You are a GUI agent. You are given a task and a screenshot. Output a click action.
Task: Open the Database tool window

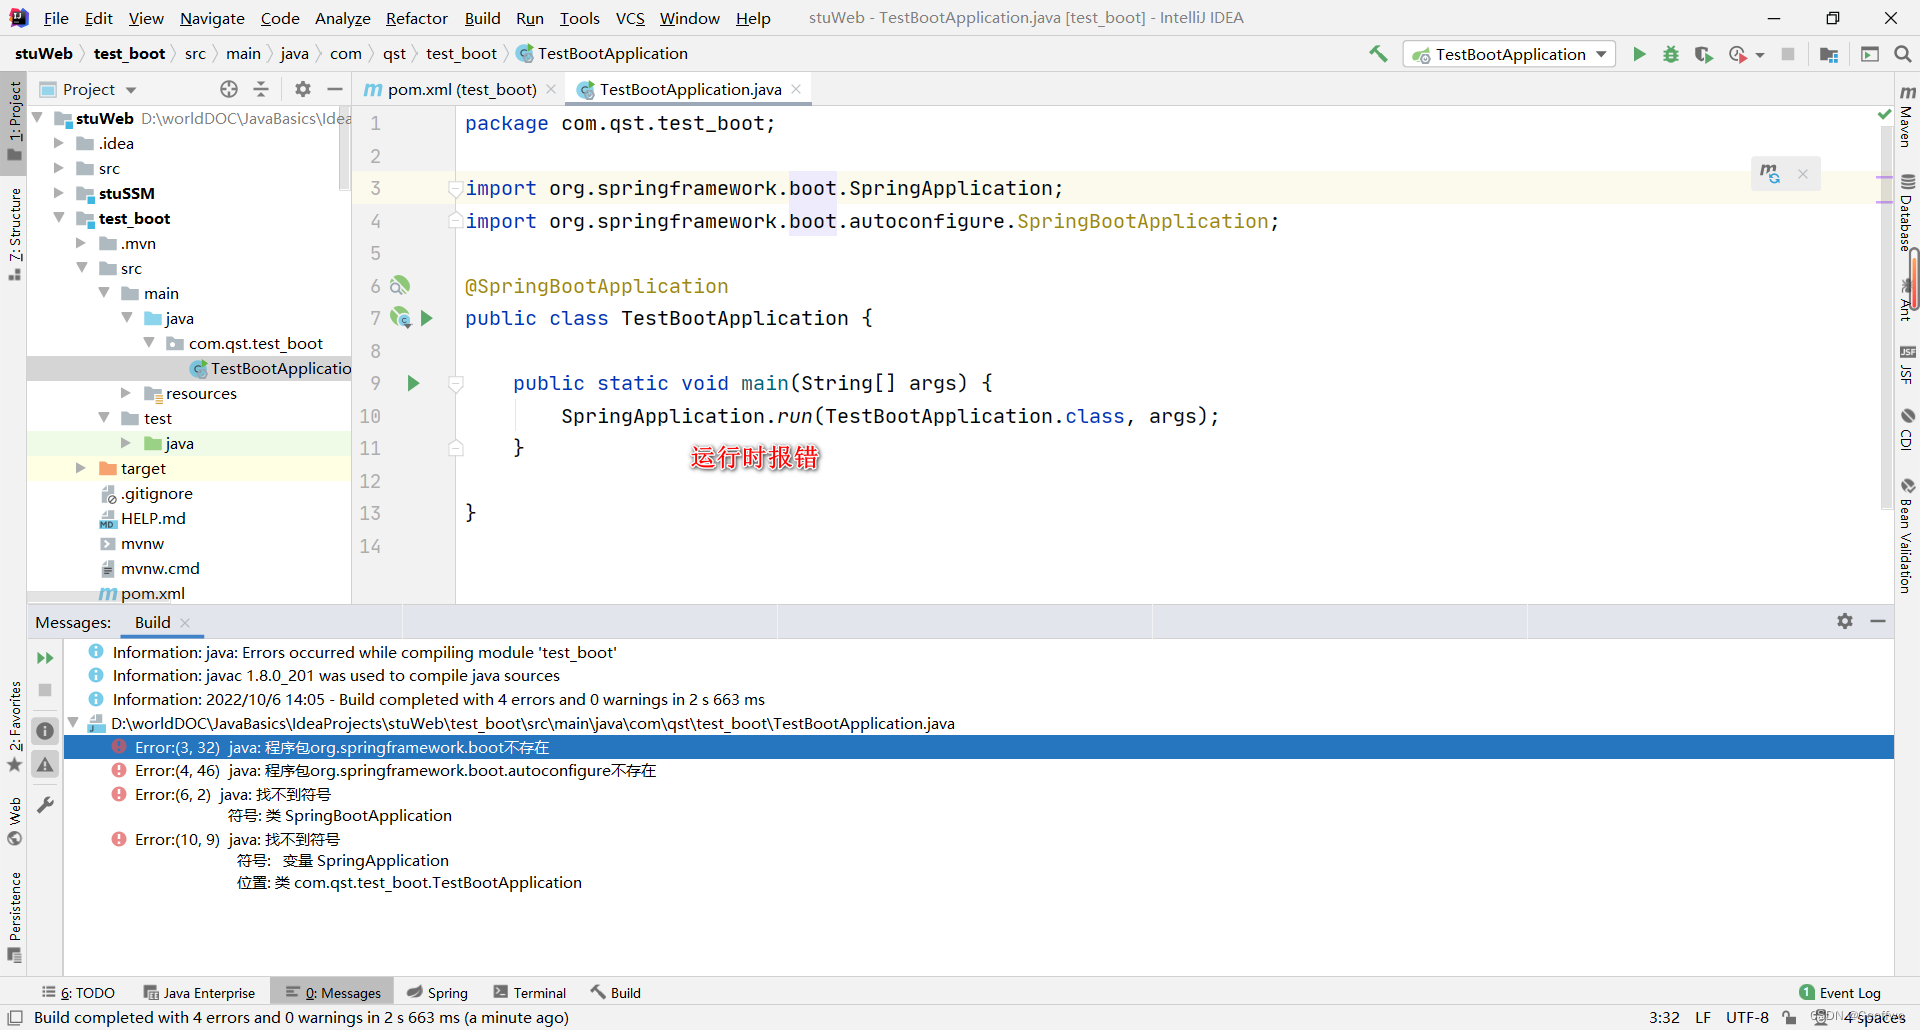1906,212
